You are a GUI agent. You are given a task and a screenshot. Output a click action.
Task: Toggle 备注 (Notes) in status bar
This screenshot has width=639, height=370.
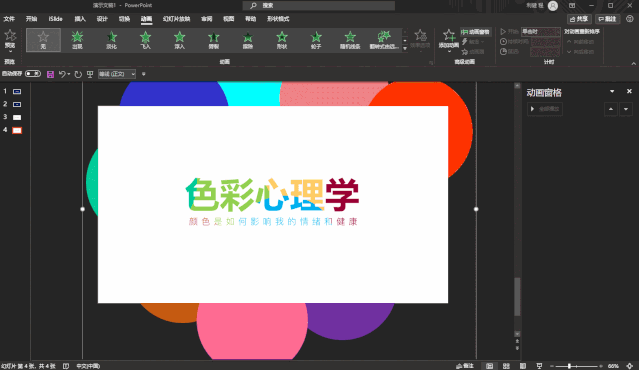[x=465, y=366]
